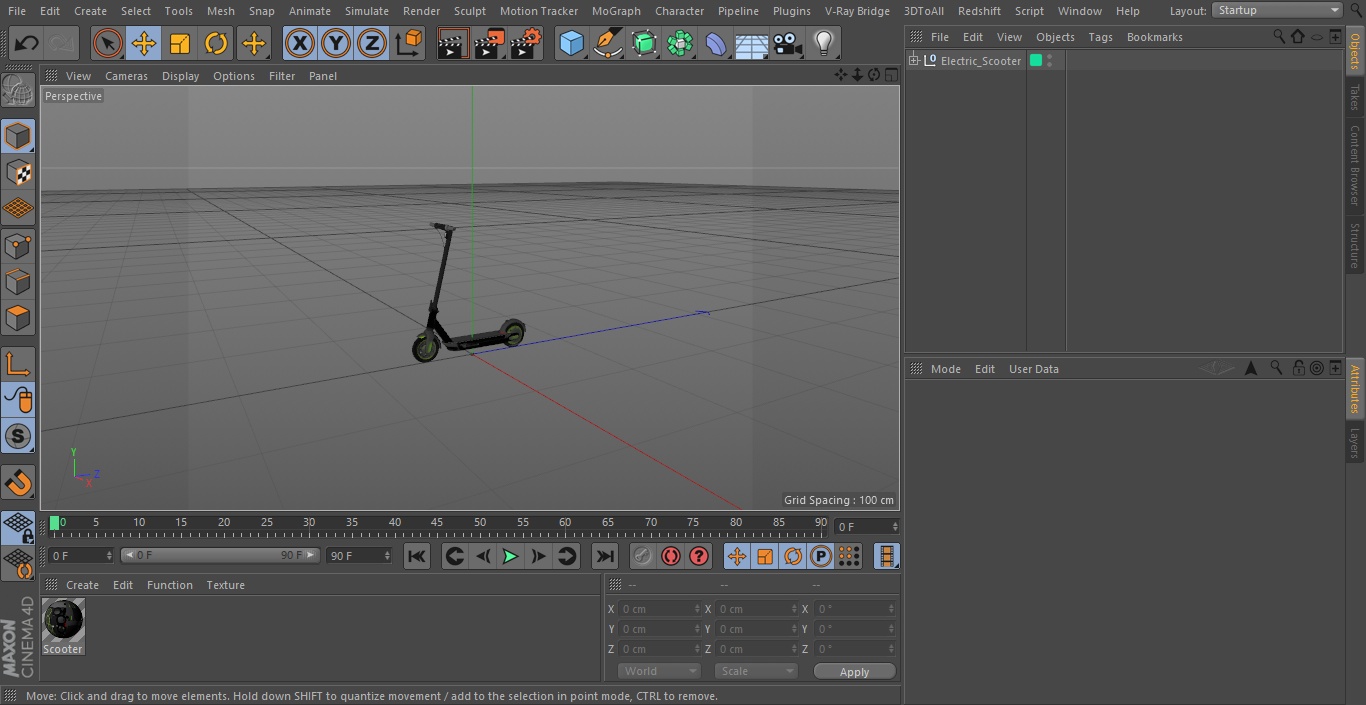Open the Render Settings

tap(526, 43)
